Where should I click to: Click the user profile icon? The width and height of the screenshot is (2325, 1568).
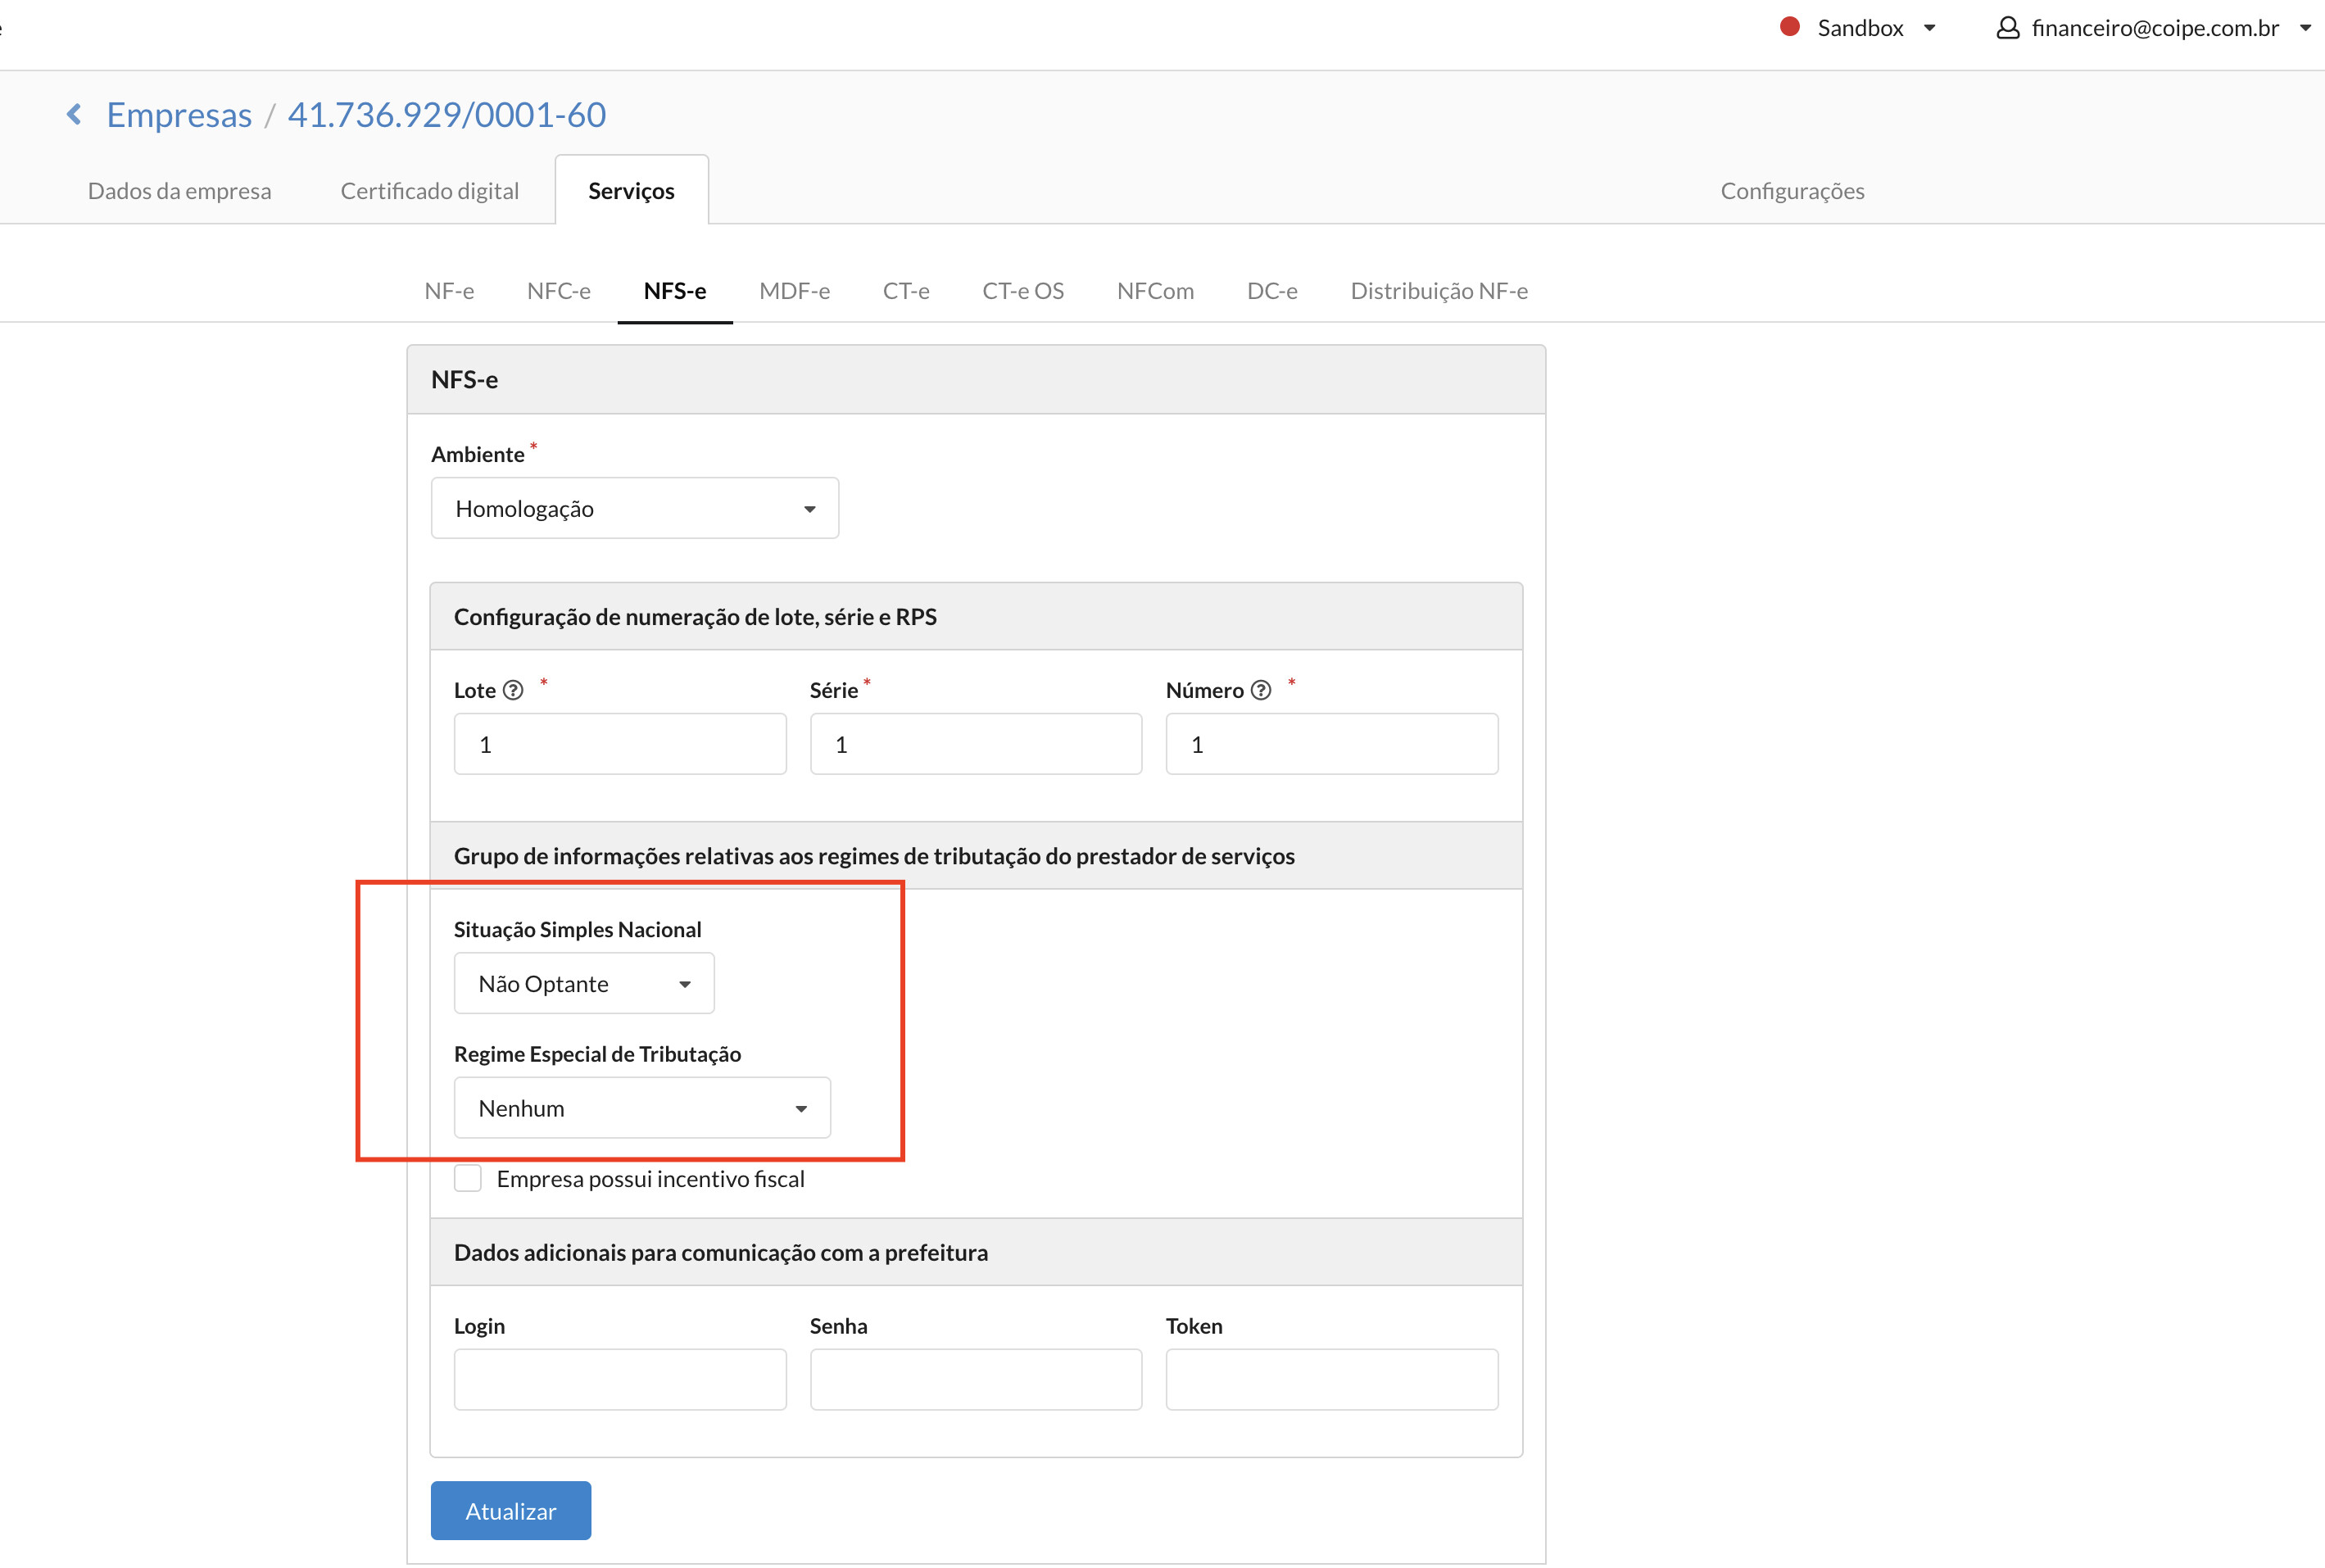(2007, 28)
